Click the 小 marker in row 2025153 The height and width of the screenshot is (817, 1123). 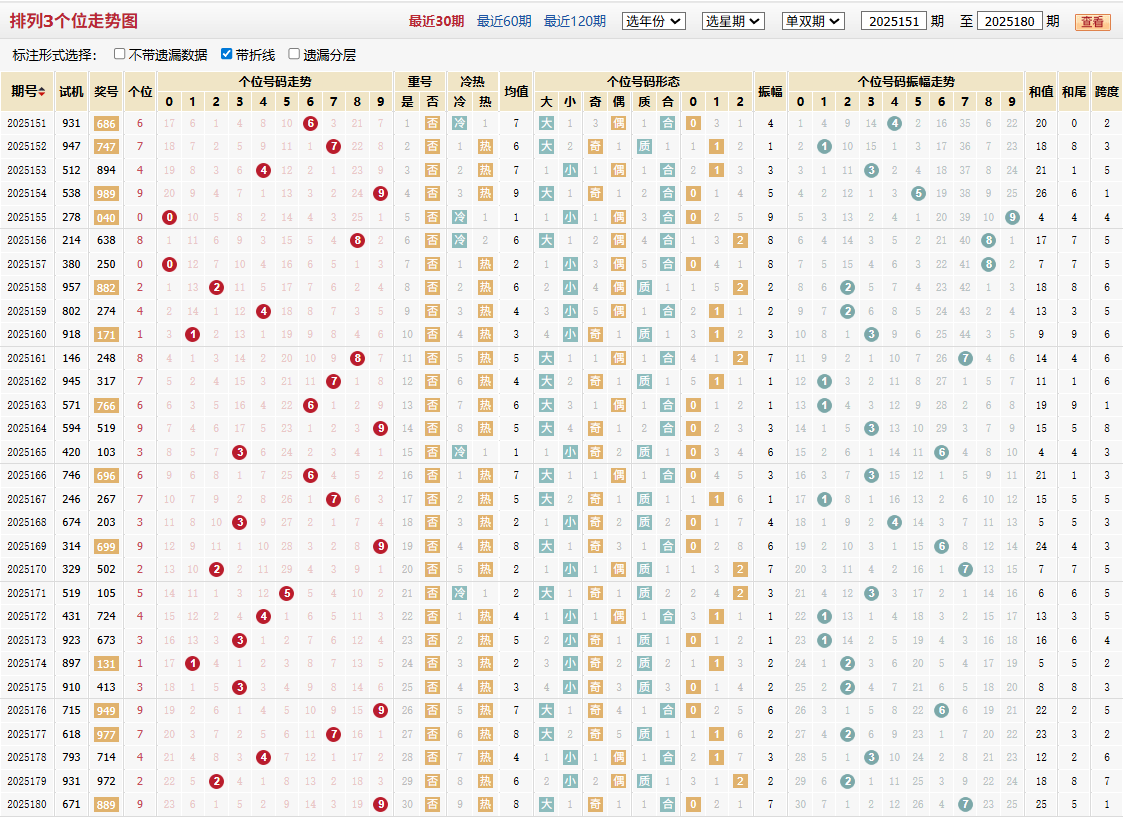(x=570, y=170)
